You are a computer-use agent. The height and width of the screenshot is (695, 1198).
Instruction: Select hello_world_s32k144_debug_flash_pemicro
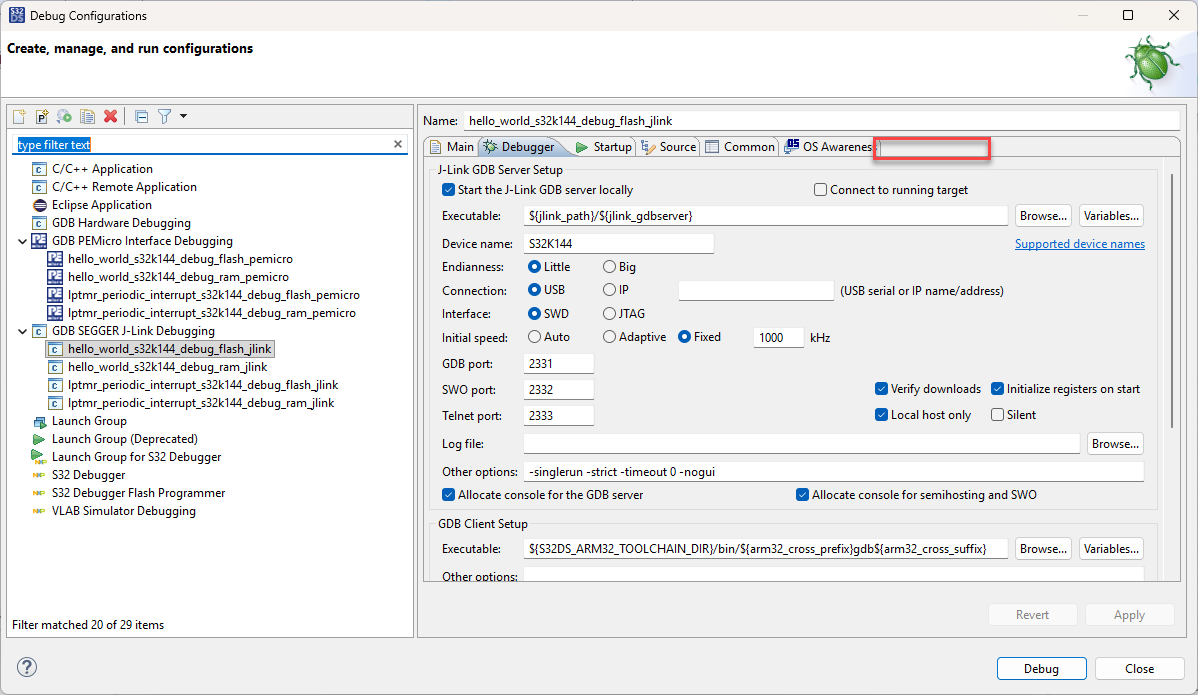tap(180, 259)
